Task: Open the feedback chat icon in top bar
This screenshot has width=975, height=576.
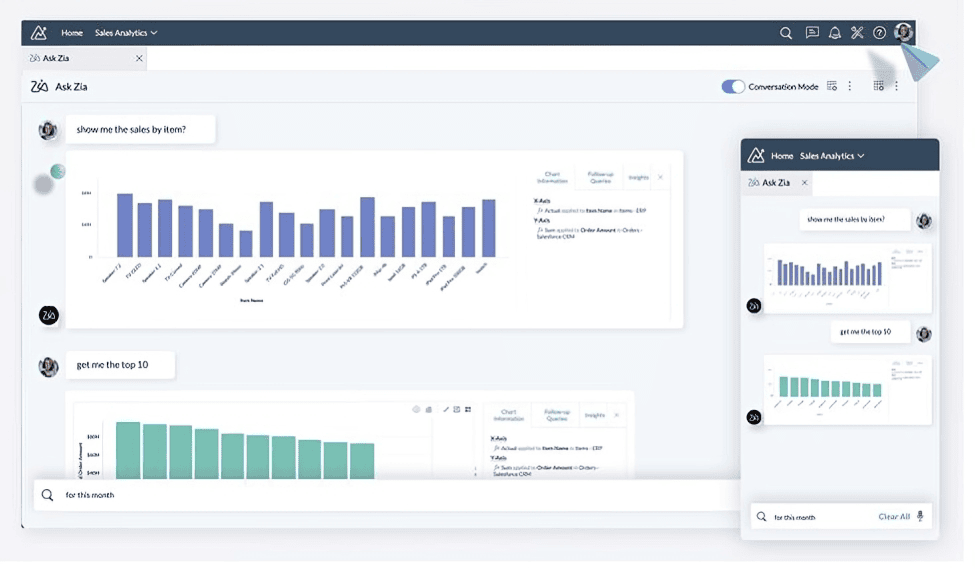Action: pos(811,32)
